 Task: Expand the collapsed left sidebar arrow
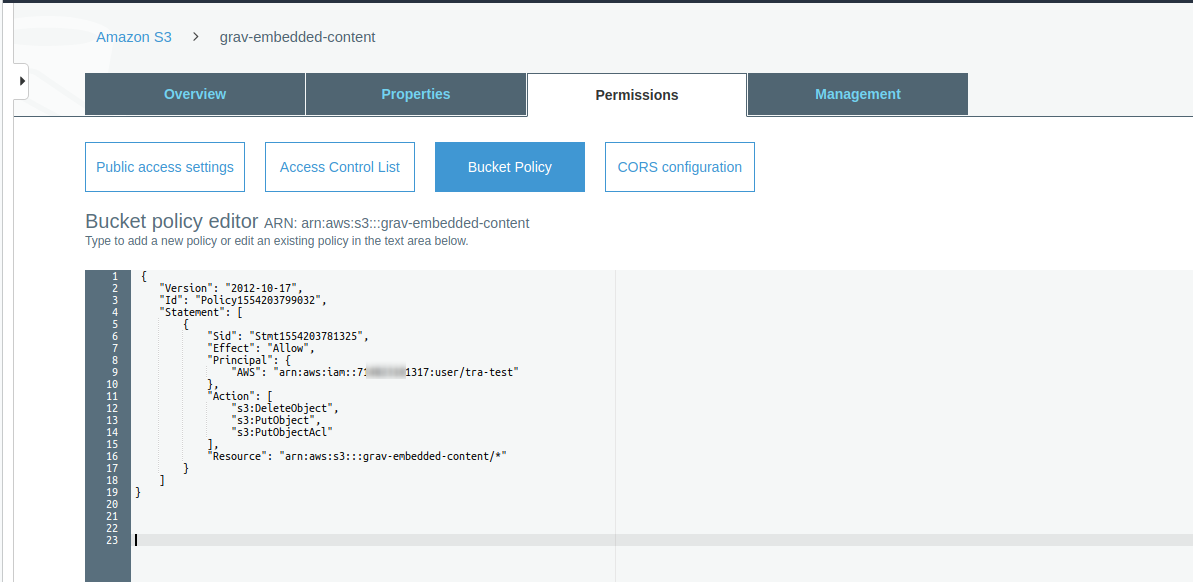[21, 79]
